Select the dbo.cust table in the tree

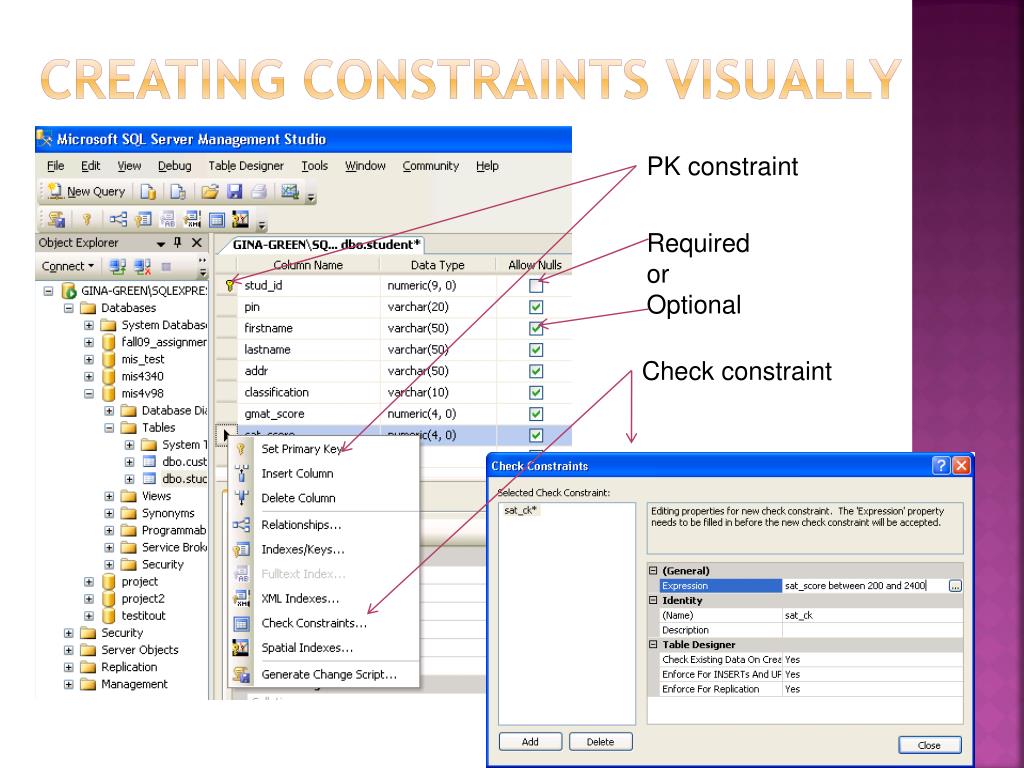(184, 462)
